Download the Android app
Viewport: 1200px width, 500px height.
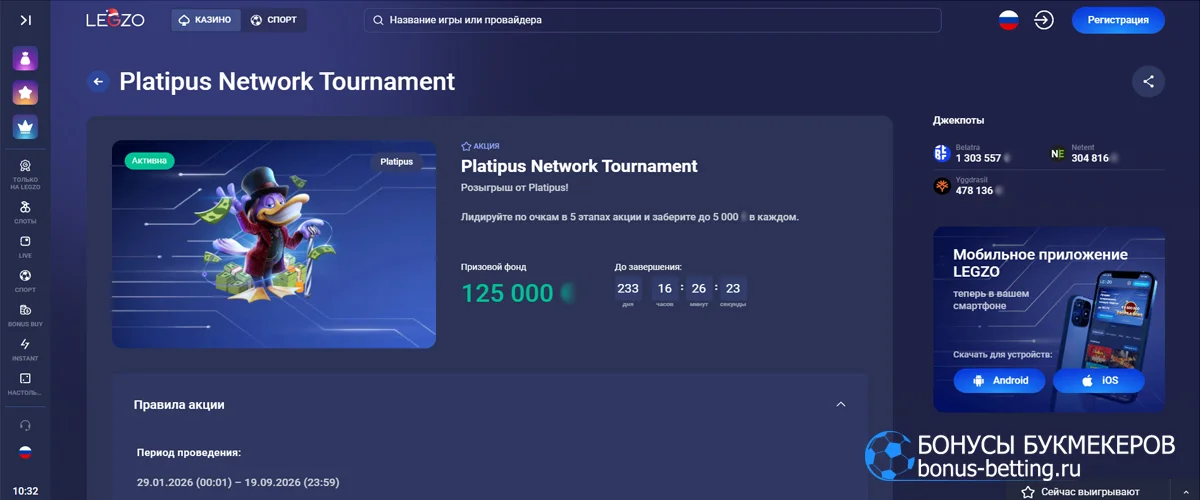[x=999, y=381]
